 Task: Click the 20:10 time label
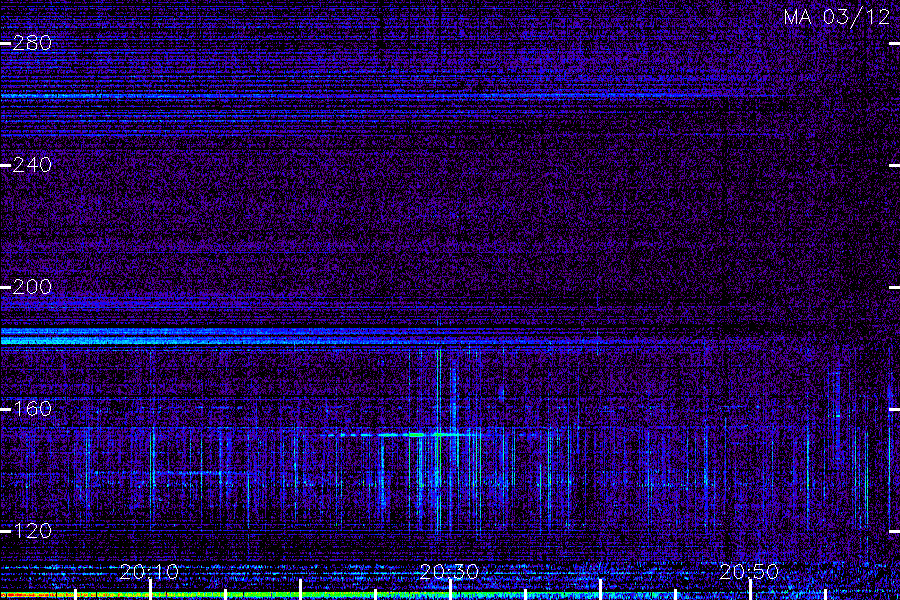point(149,572)
